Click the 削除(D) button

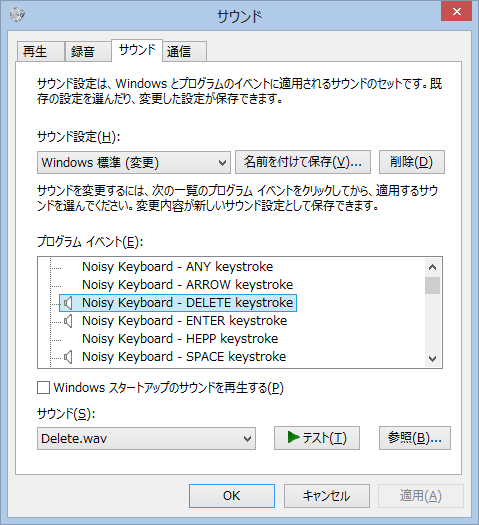[412, 162]
